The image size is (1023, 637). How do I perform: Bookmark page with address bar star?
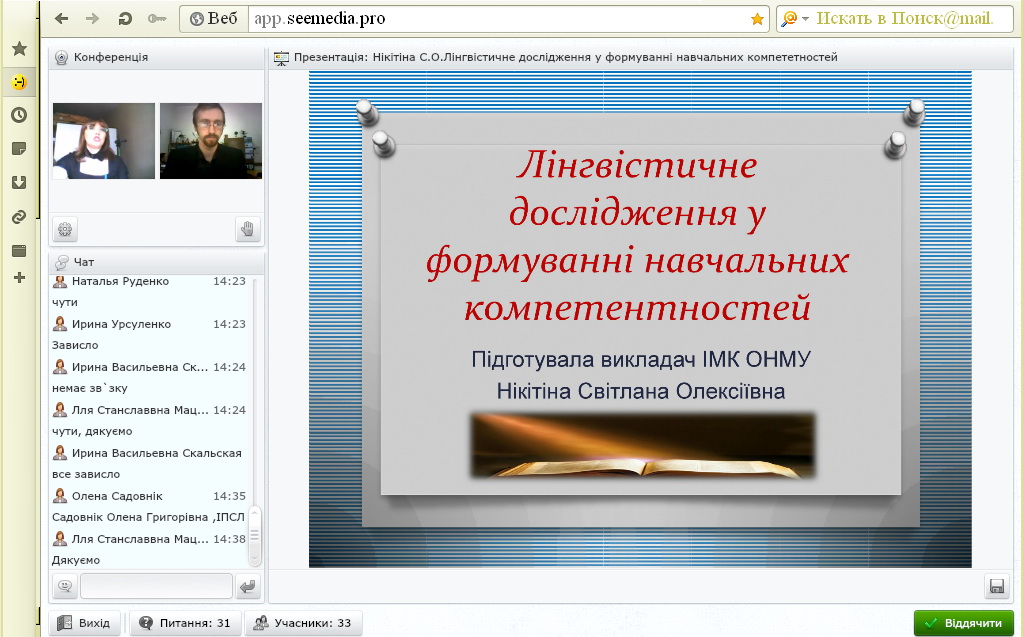[x=757, y=19]
